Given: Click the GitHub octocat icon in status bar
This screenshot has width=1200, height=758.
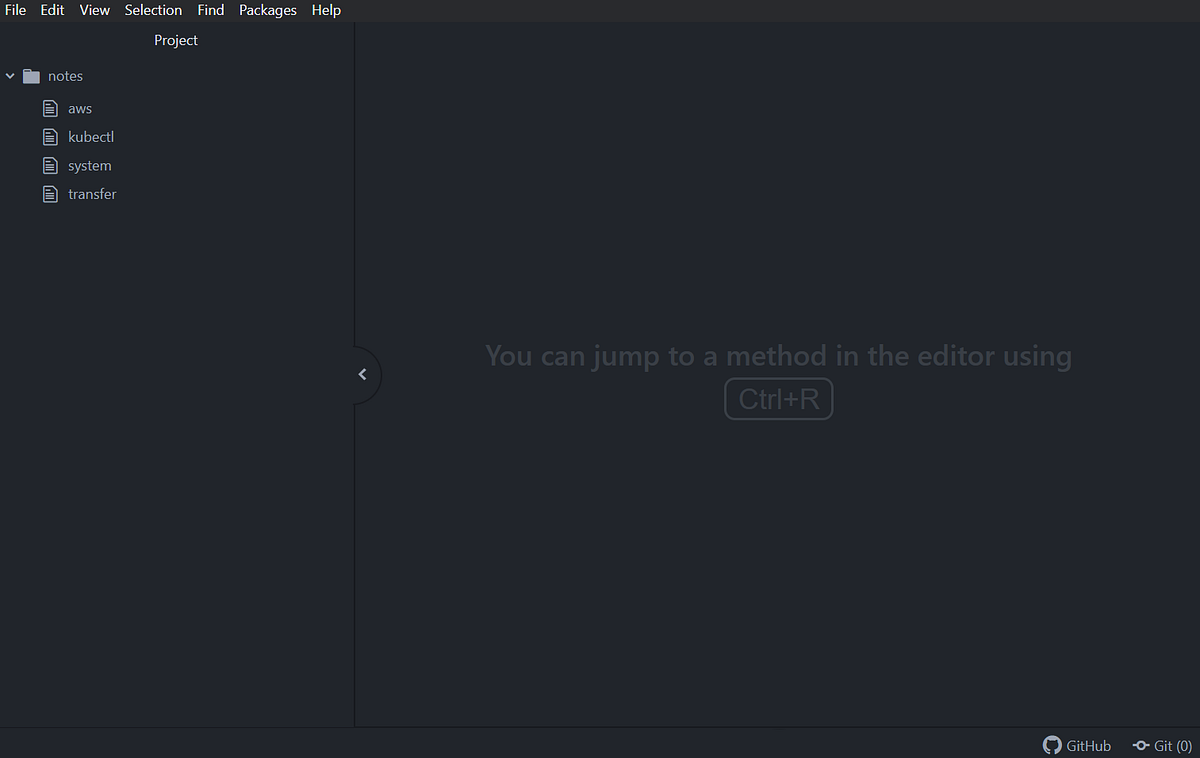Looking at the screenshot, I should [1051, 745].
